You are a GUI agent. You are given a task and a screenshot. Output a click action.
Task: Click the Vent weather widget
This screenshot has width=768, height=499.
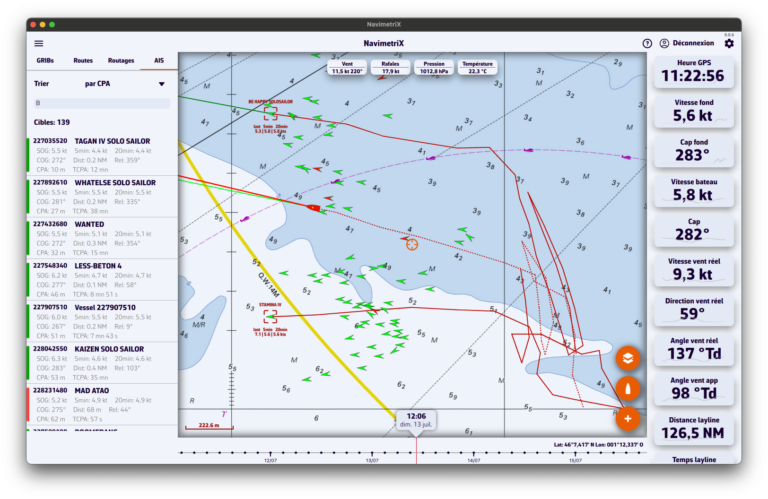[350, 67]
